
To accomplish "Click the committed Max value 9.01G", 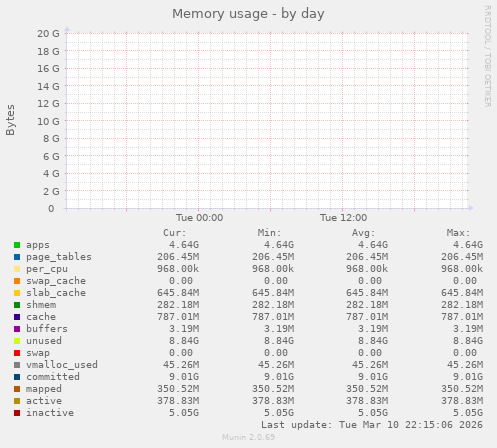I will point(468,377).
